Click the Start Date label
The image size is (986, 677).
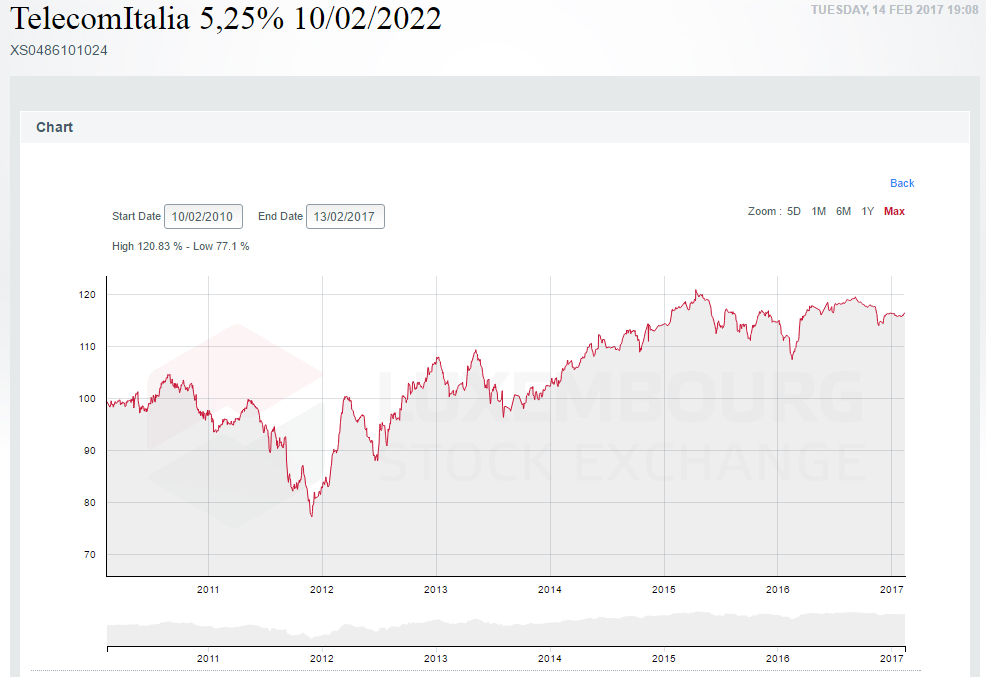136,216
